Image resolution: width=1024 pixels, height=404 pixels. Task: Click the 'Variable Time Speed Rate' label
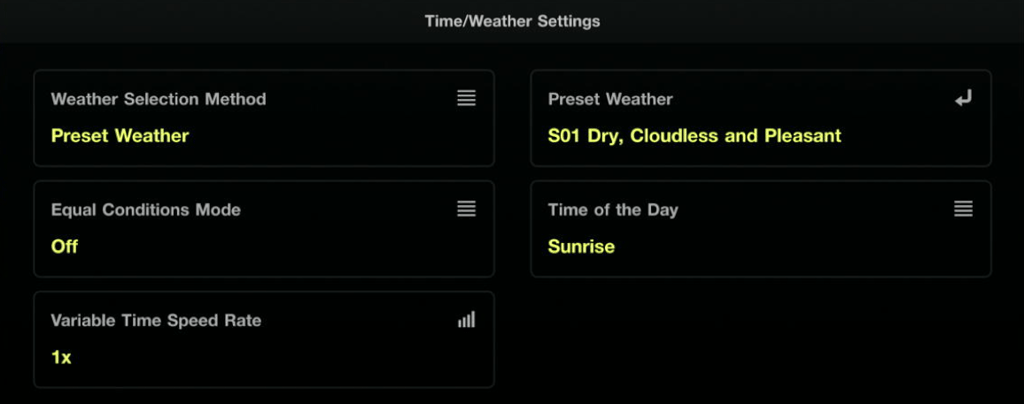tap(156, 321)
